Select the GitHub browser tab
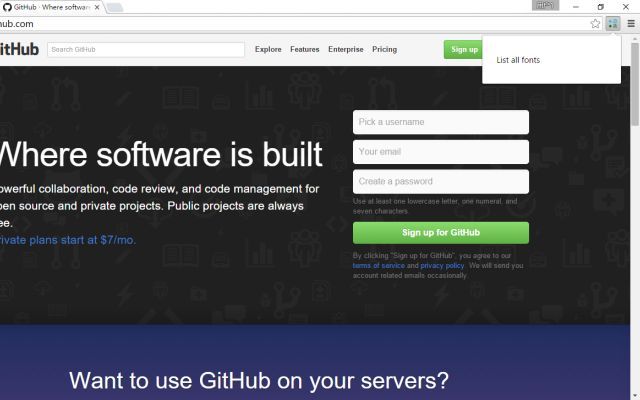640x400 pixels. pyautogui.click(x=52, y=7)
